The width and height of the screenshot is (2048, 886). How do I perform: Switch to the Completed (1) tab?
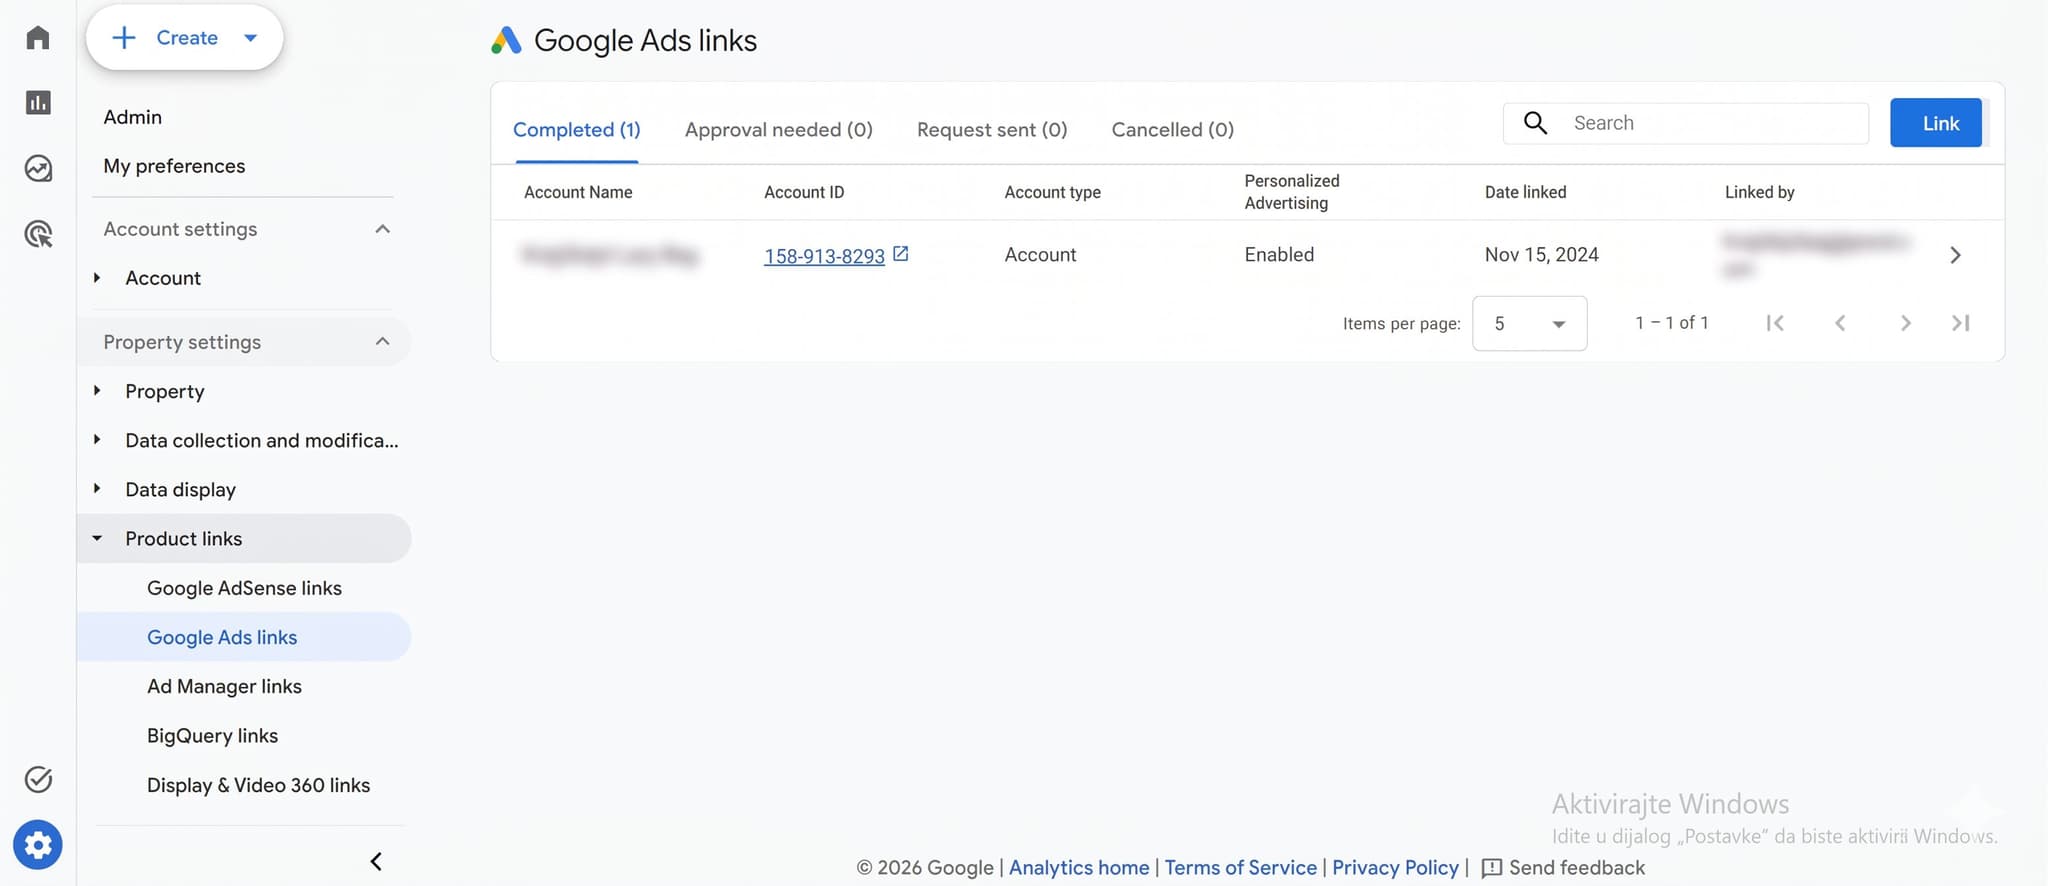pos(577,130)
